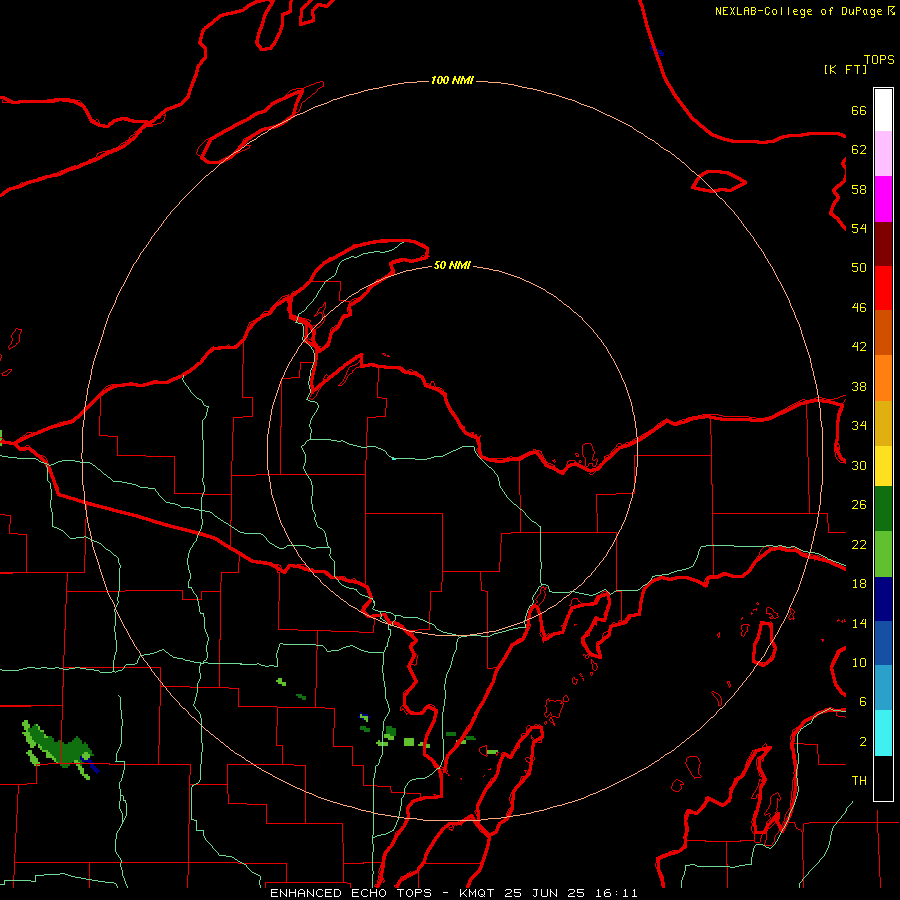Click the TH legend label

[x=859, y=781]
